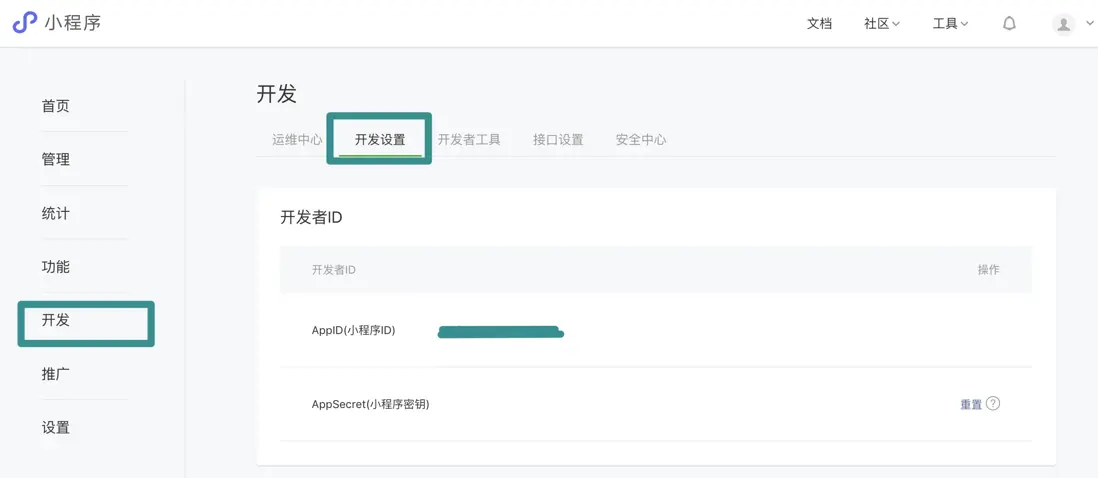Click the Mini Program logo icon
The width and height of the screenshot is (1098, 478).
25,22
